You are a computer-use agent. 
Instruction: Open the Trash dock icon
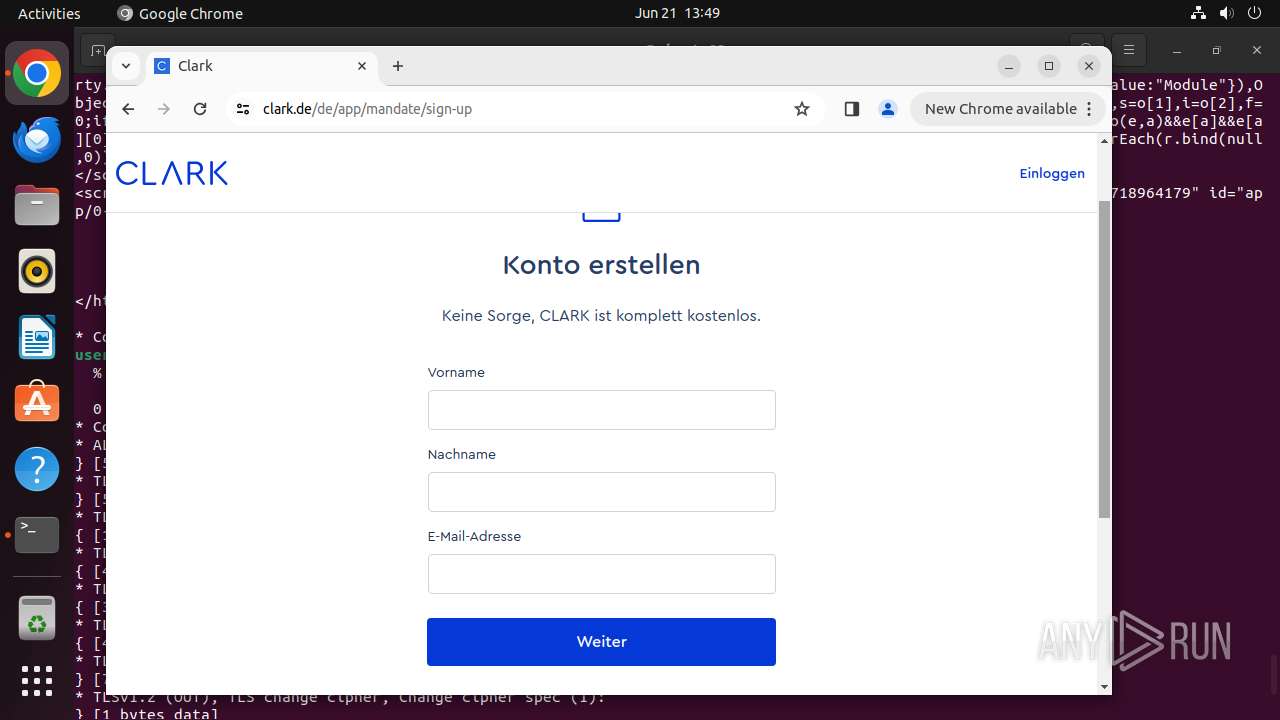point(37,617)
